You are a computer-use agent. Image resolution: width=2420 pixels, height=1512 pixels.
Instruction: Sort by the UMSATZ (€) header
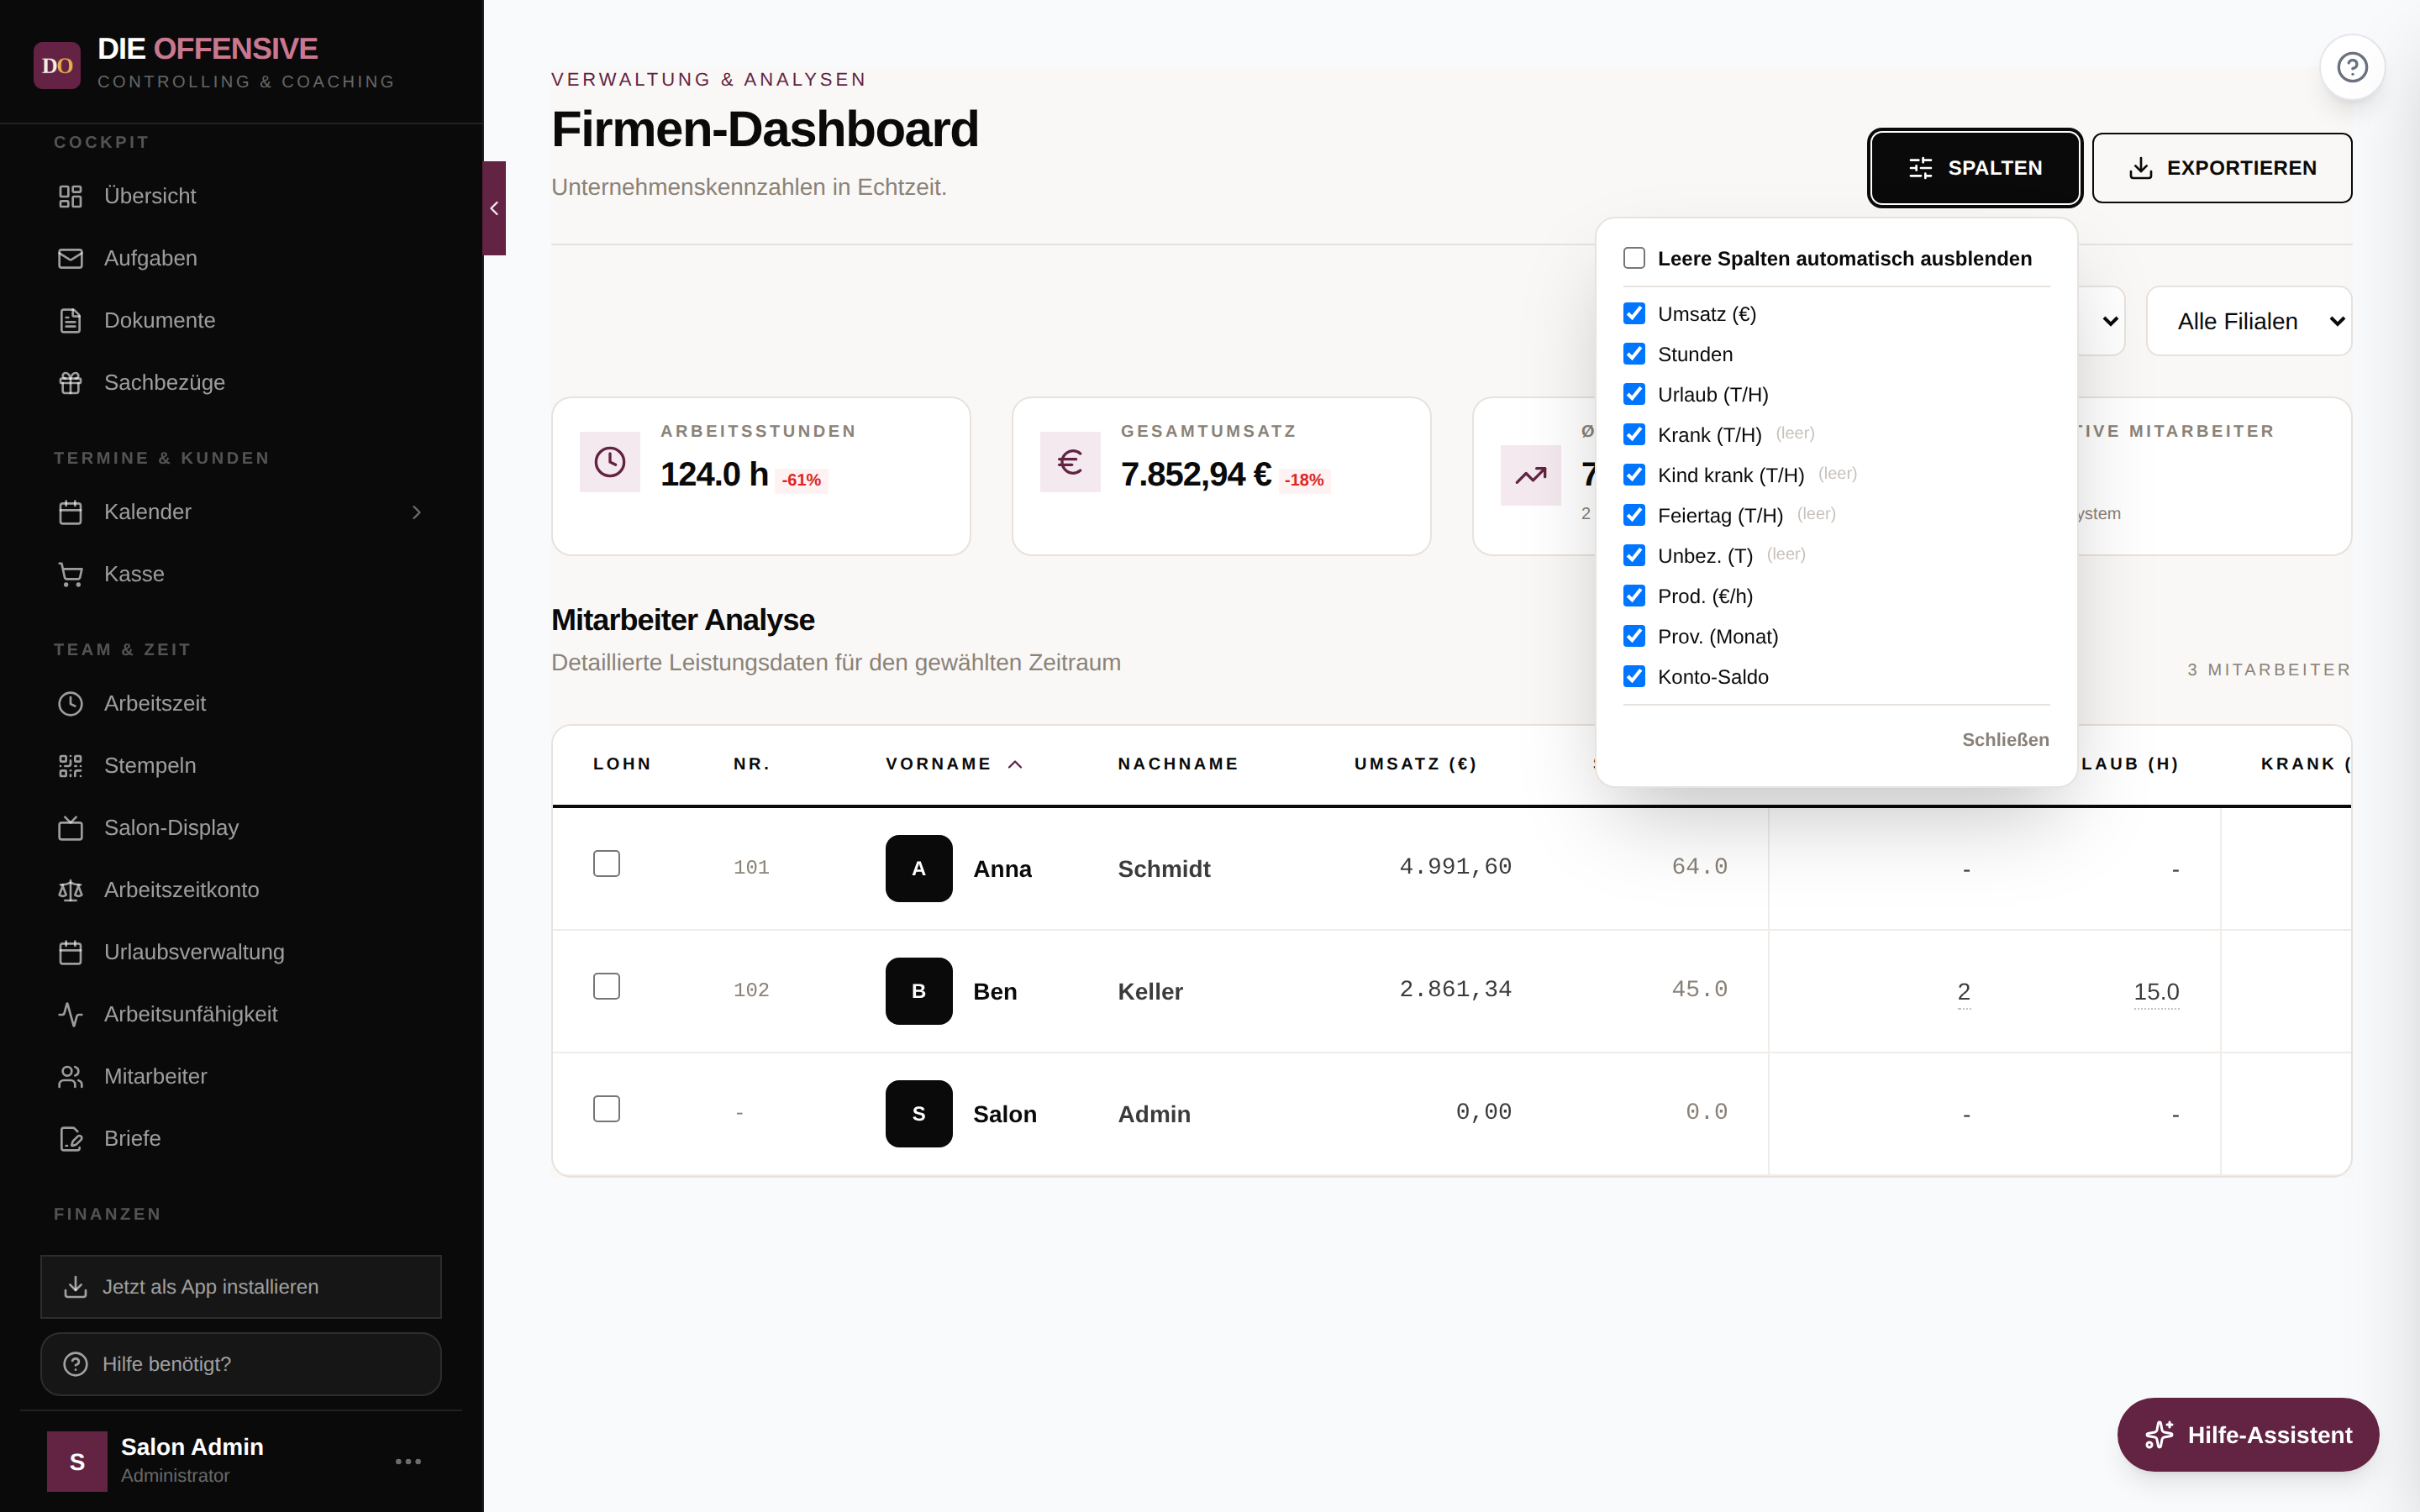tap(1415, 764)
